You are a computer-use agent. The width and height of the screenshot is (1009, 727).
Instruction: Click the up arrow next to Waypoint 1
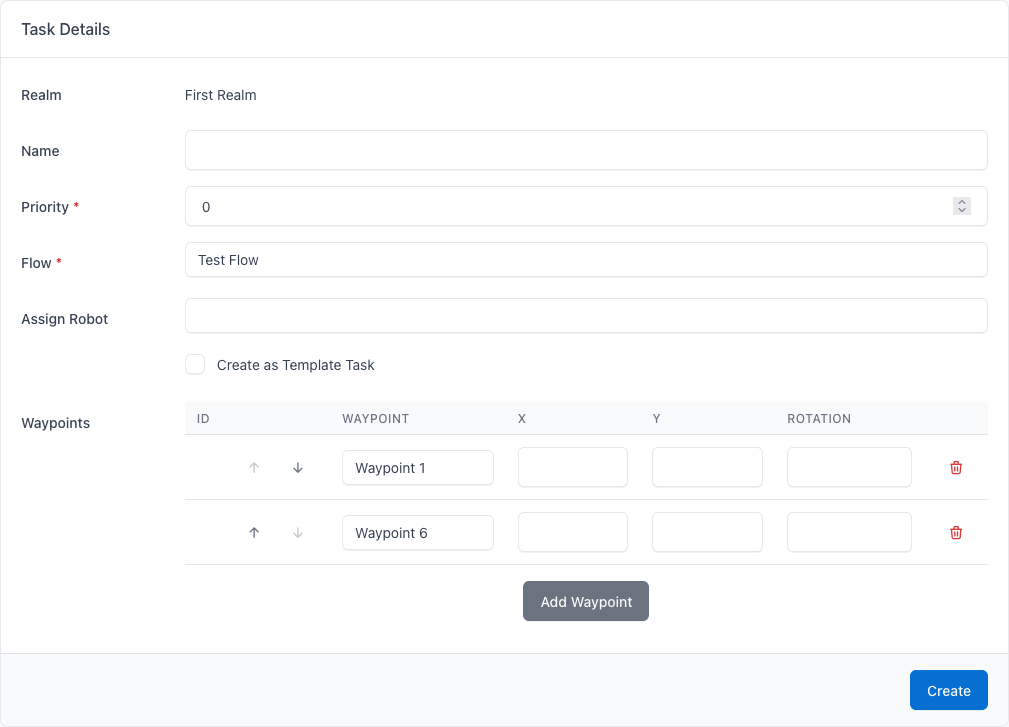(254, 467)
